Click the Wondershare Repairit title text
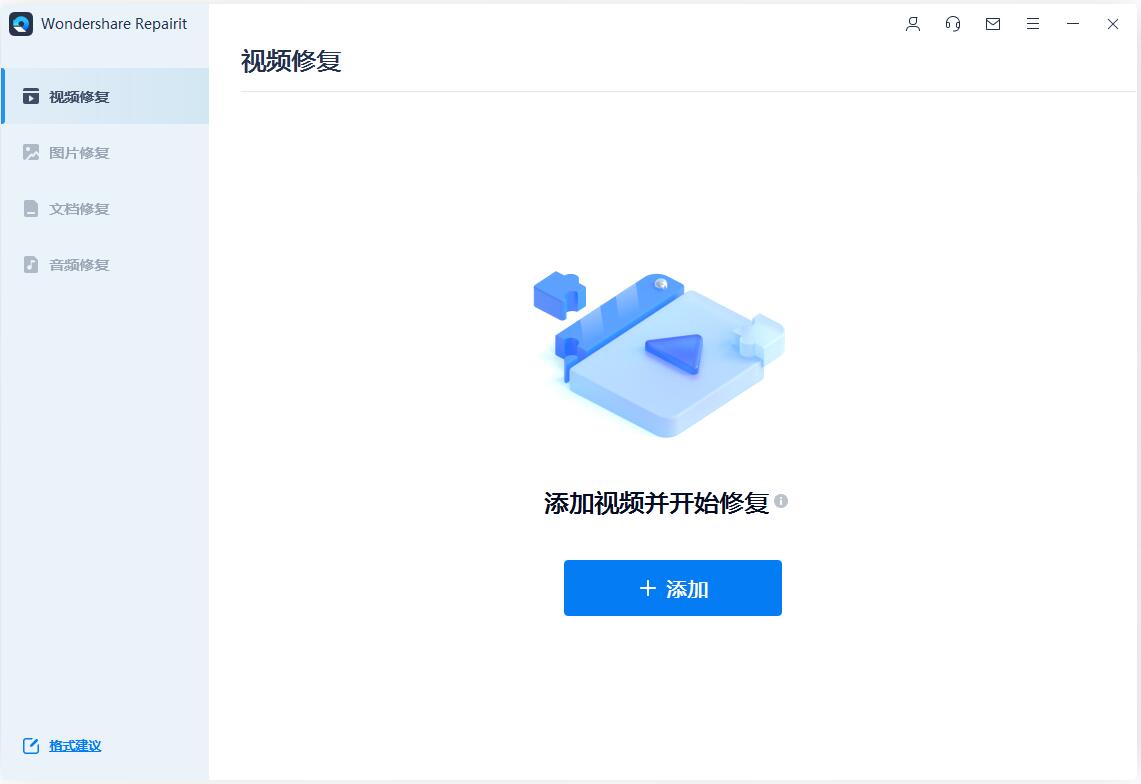The width and height of the screenshot is (1141, 784). click(x=114, y=24)
